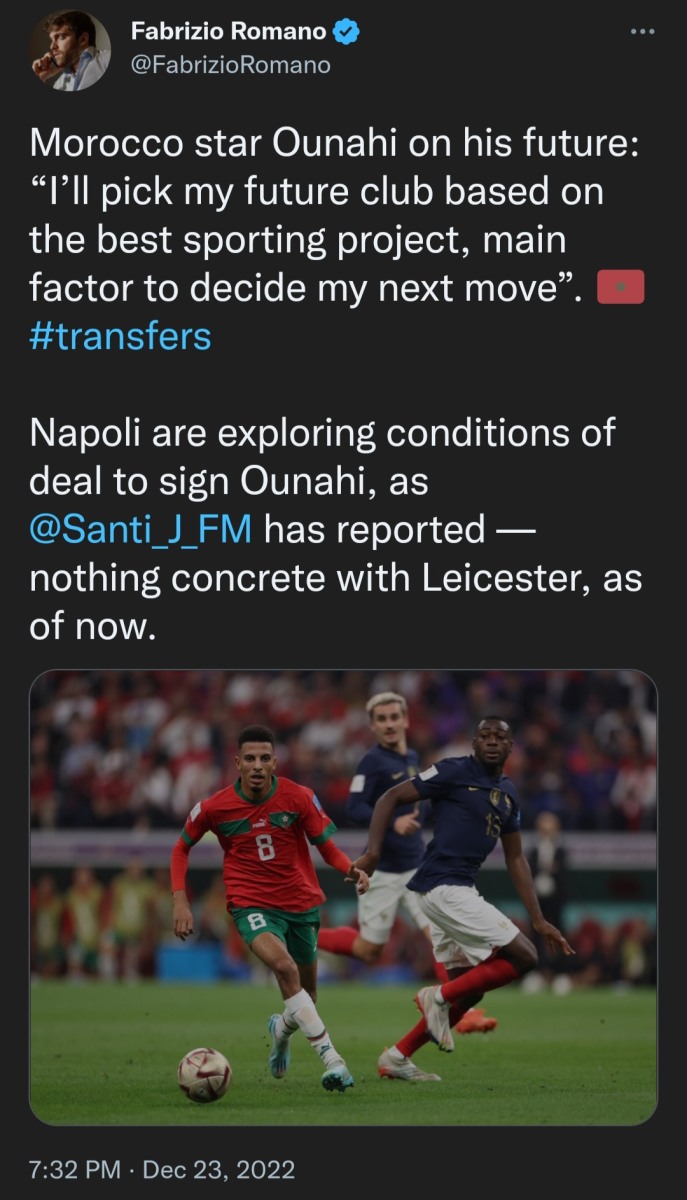This screenshot has height=1200, width=687.
Task: Open the #transfers hashtag
Action: [x=120, y=336]
